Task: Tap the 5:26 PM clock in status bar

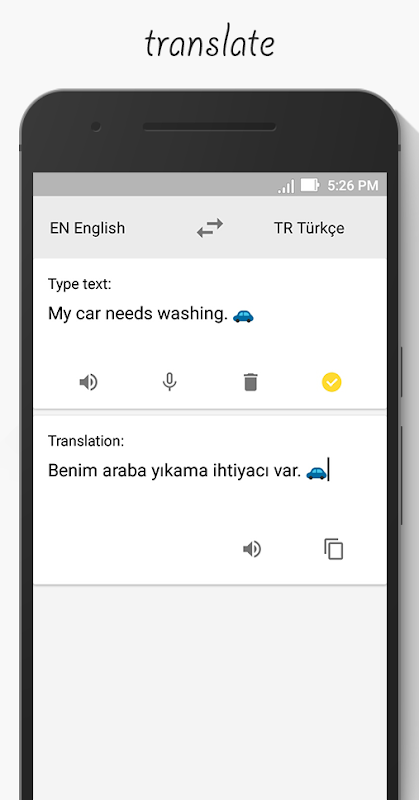Action: click(353, 185)
